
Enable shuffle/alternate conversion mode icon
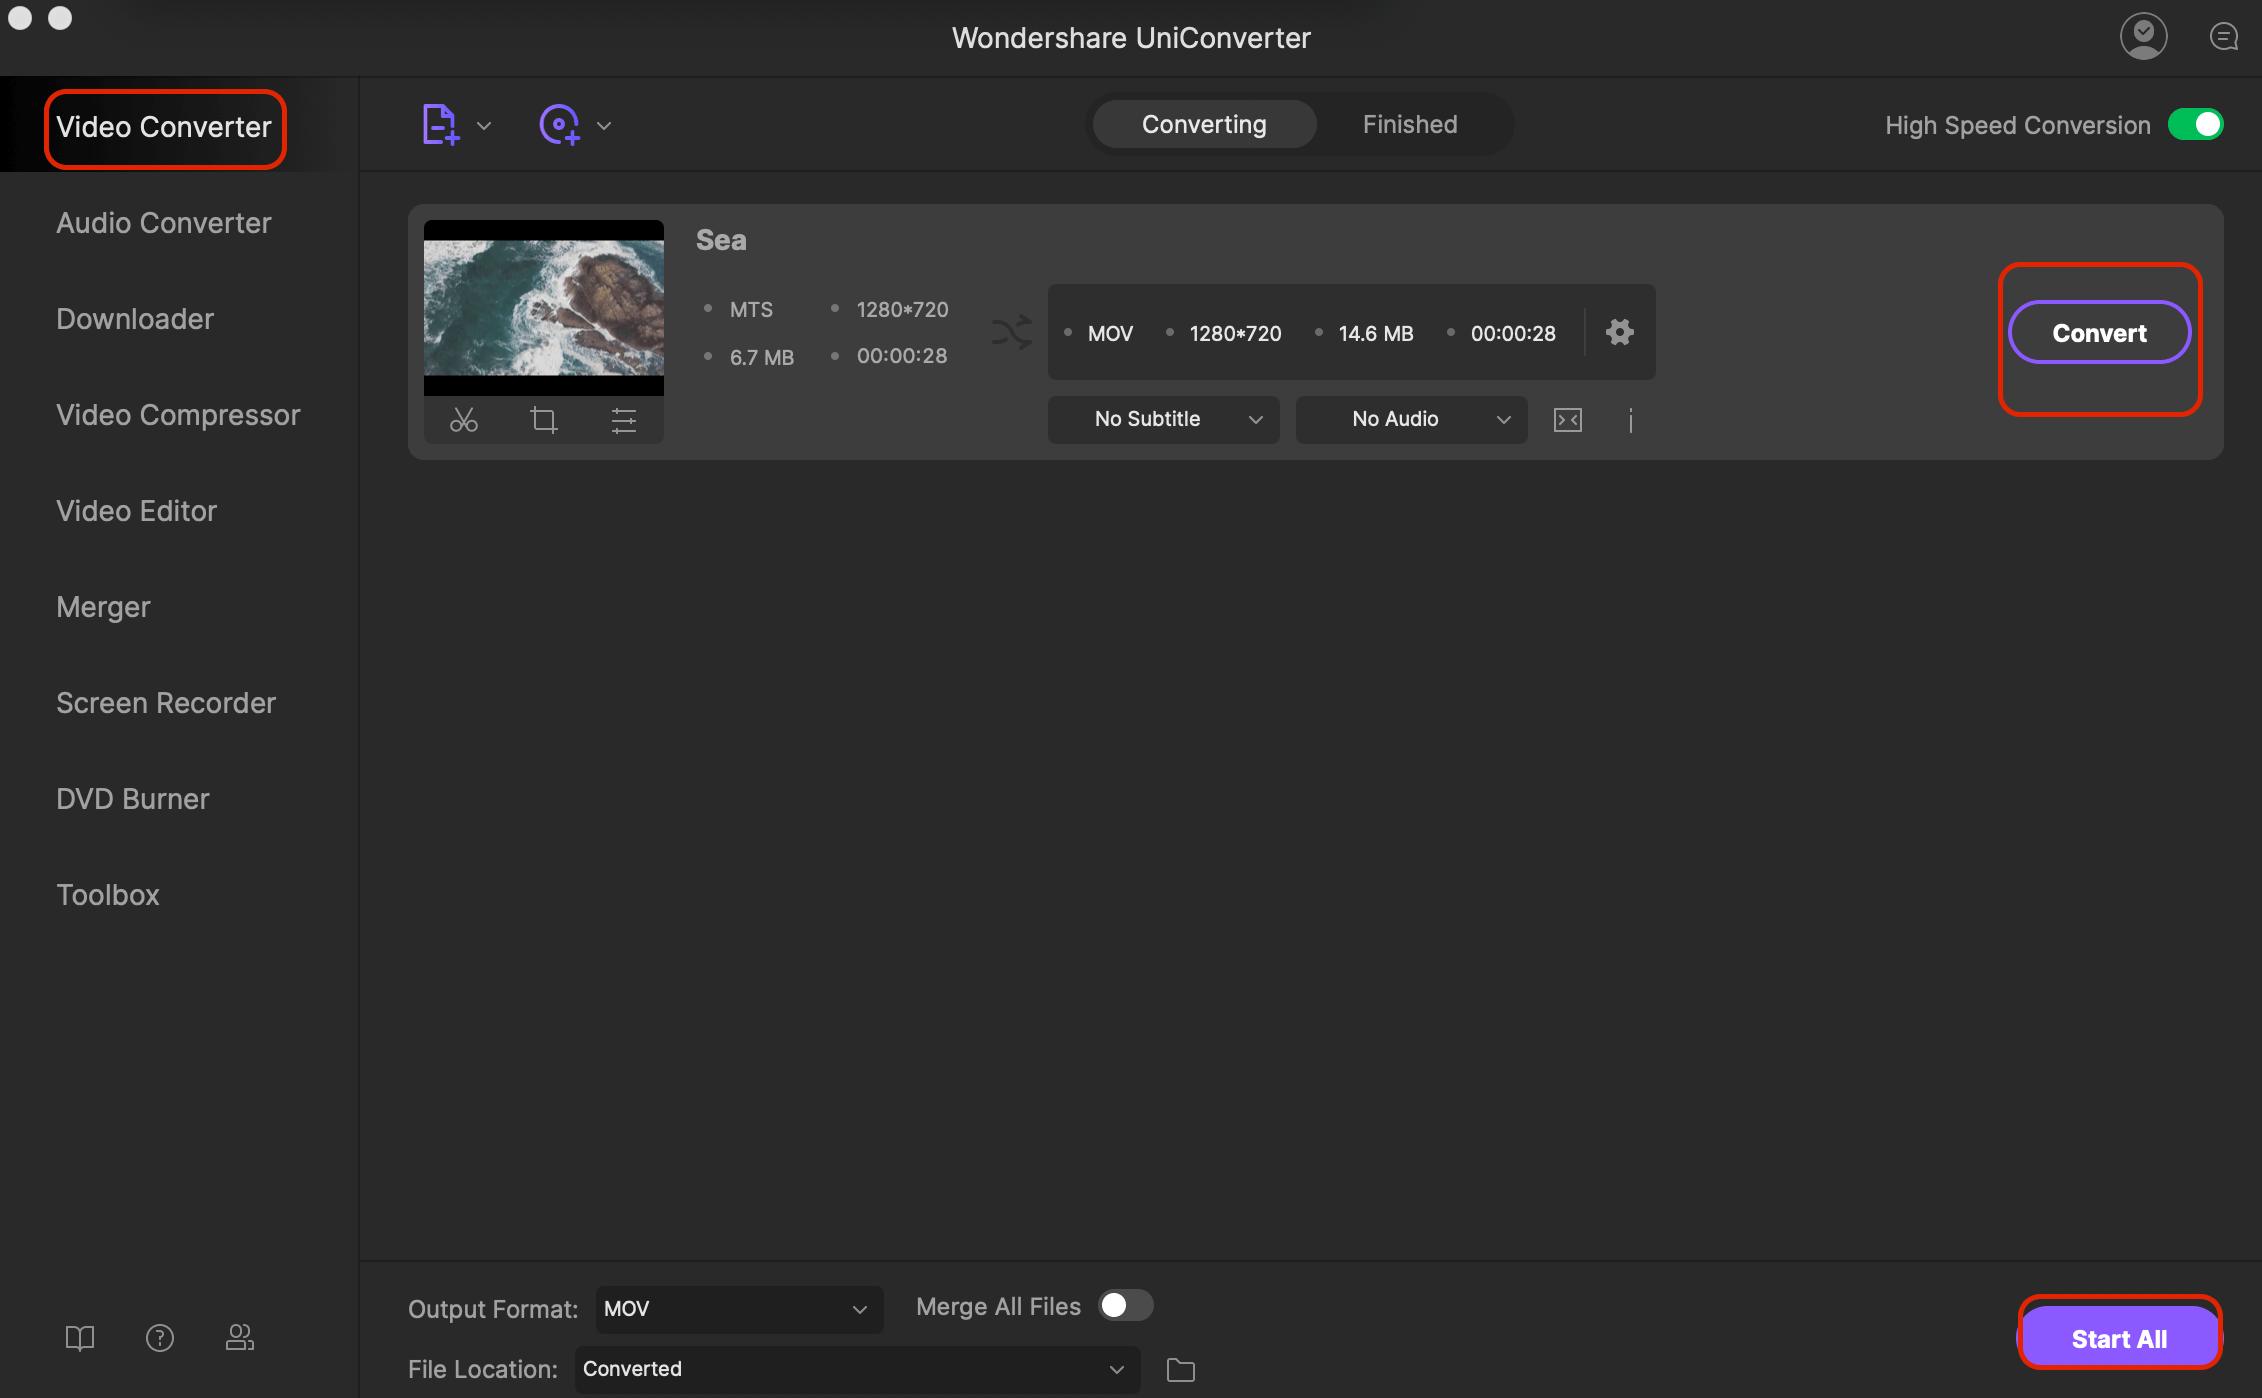1010,333
